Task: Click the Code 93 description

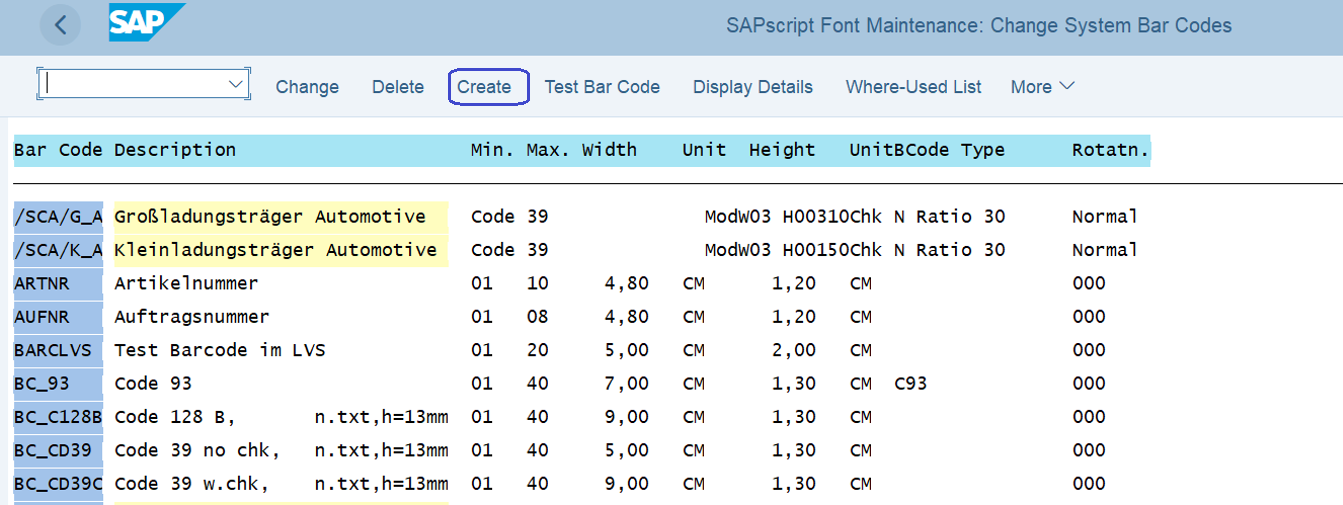Action: click(x=153, y=383)
